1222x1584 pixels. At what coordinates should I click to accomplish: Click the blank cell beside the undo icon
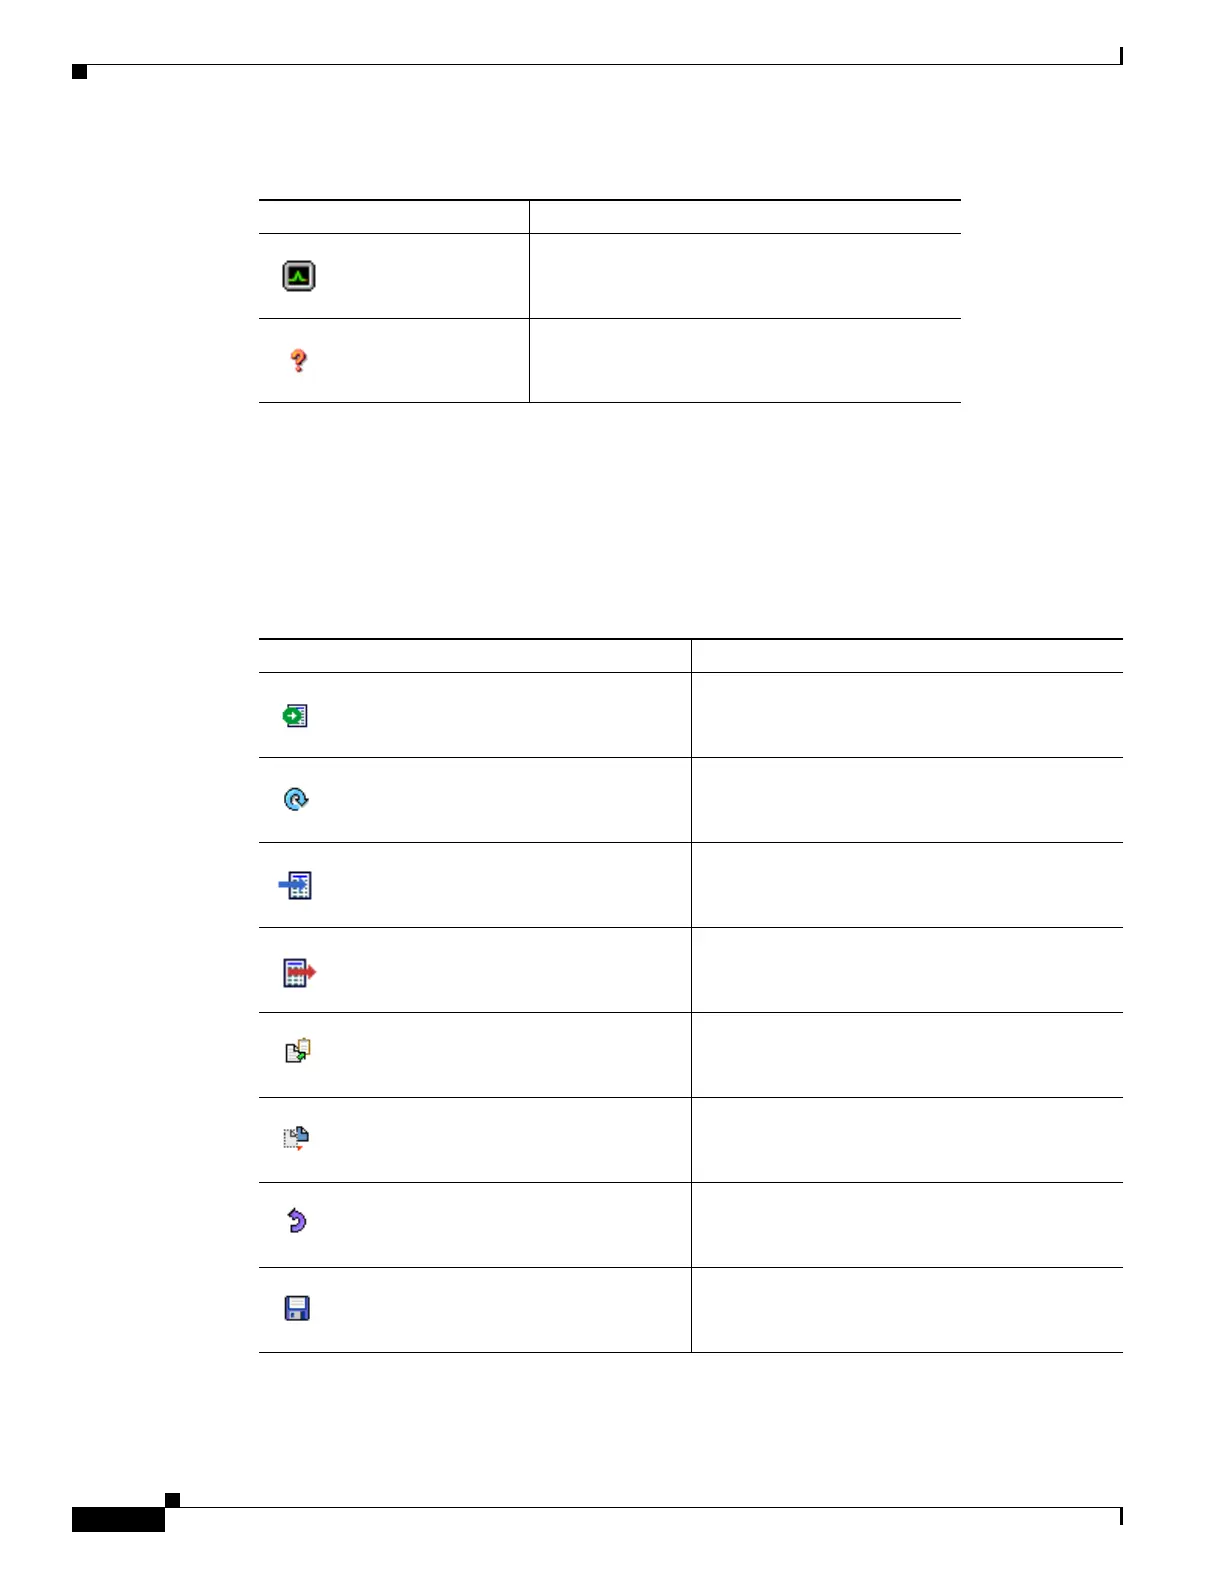[907, 1225]
